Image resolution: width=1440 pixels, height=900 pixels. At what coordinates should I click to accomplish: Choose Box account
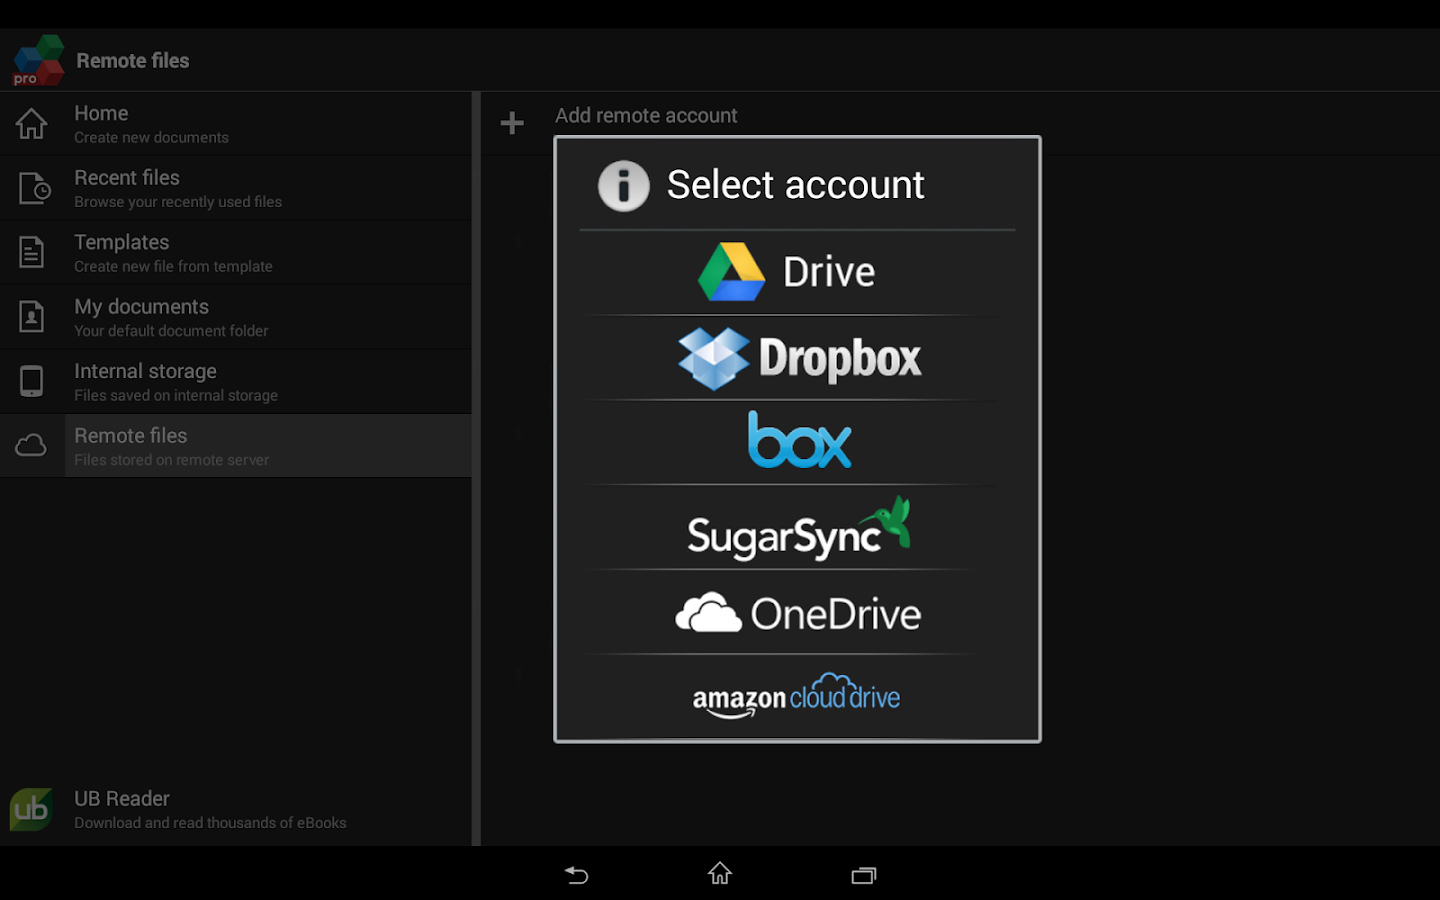(x=797, y=442)
